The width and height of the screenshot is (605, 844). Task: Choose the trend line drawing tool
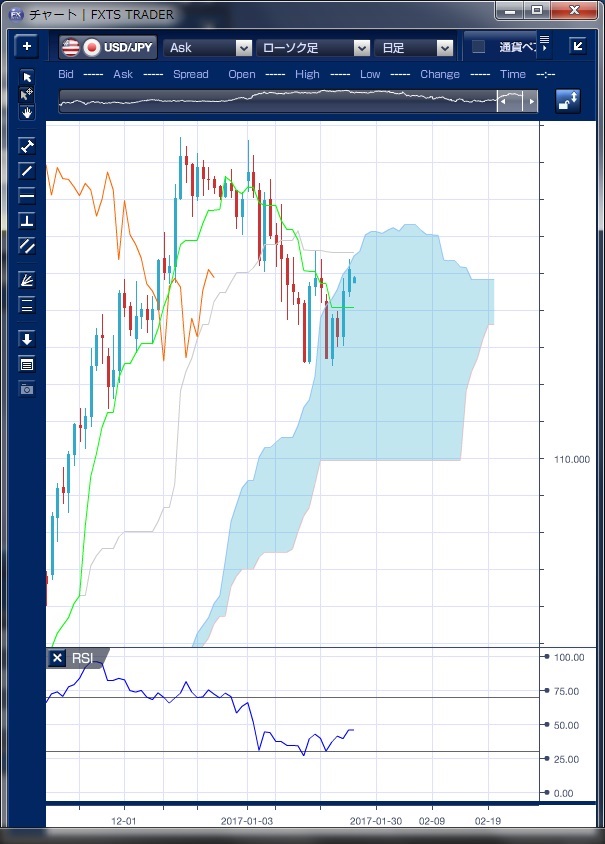[x=27, y=171]
